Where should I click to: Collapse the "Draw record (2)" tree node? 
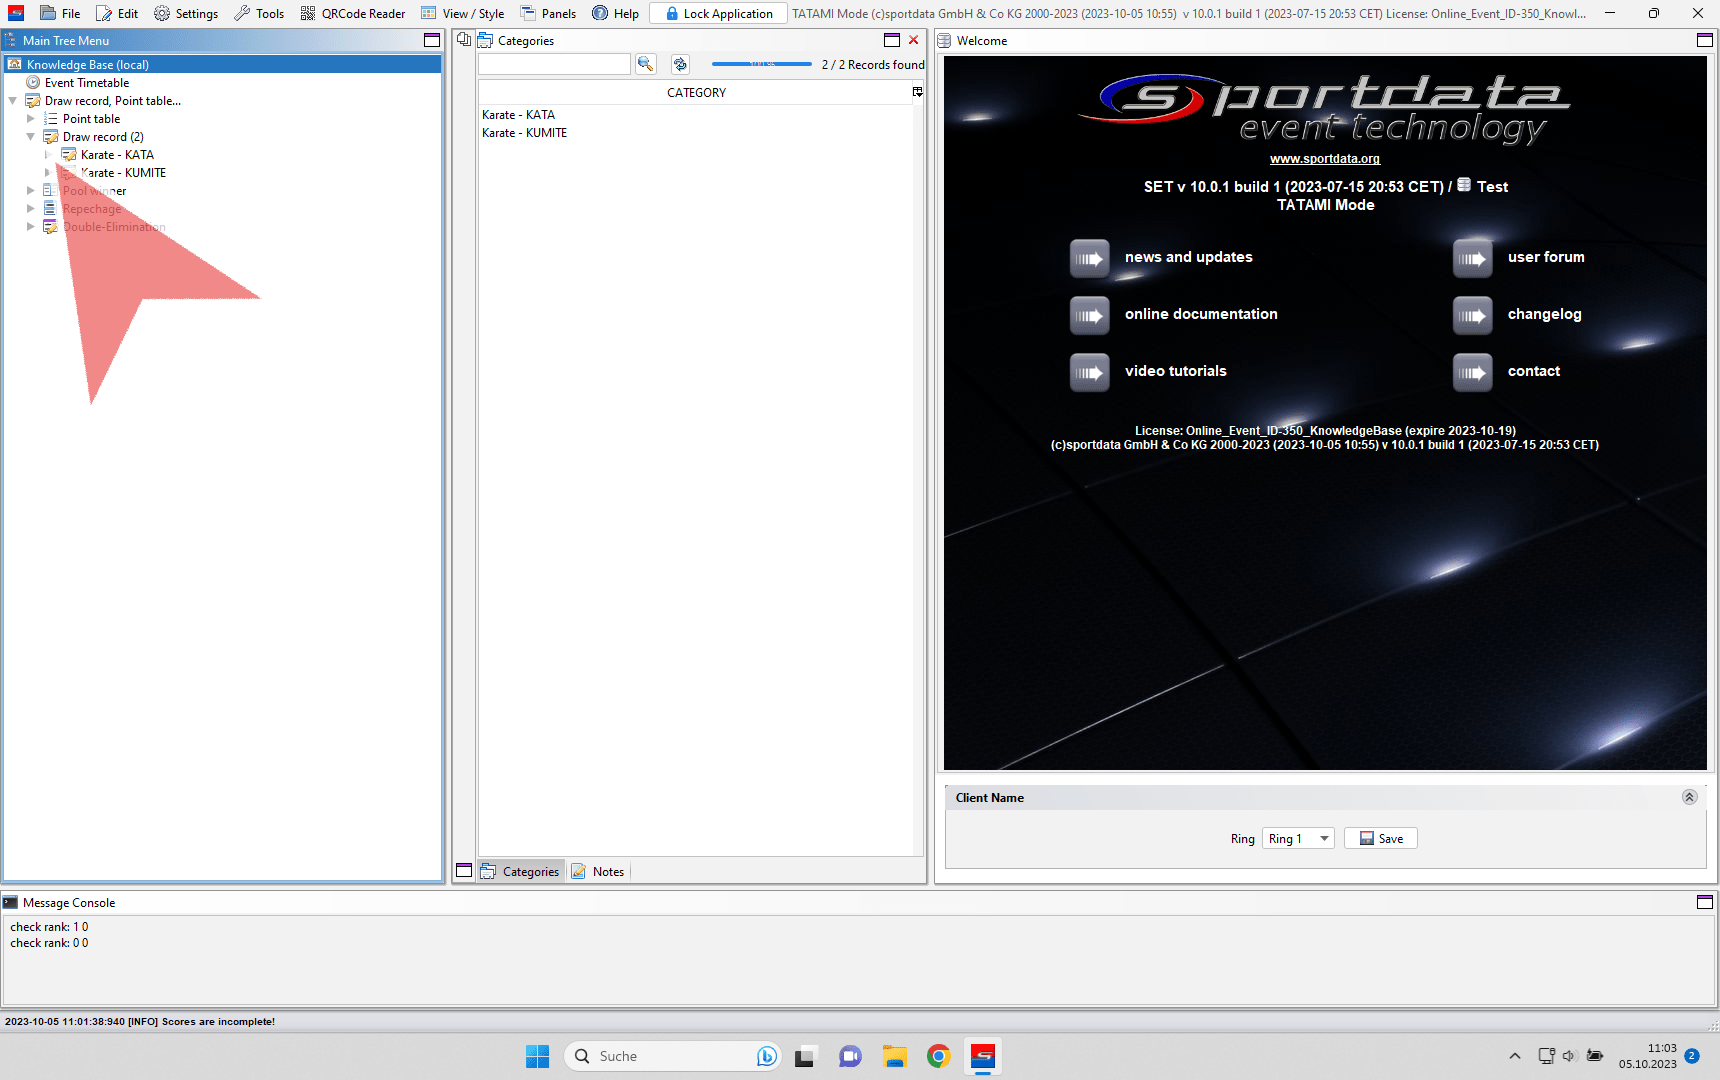click(31, 137)
